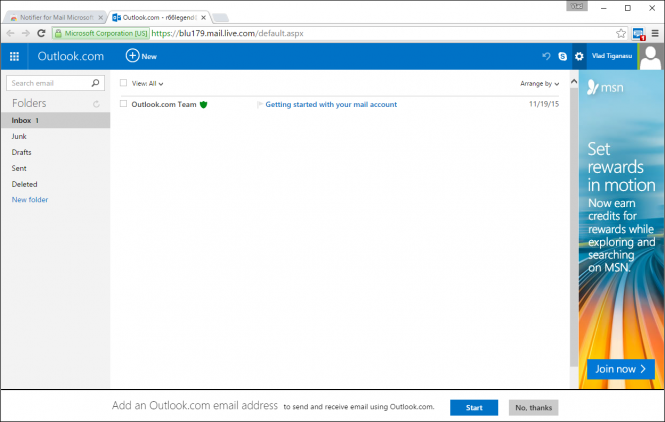Image resolution: width=665 pixels, height=422 pixels.
Task: Dismiss the banner with No, thanks
Action: (534, 408)
